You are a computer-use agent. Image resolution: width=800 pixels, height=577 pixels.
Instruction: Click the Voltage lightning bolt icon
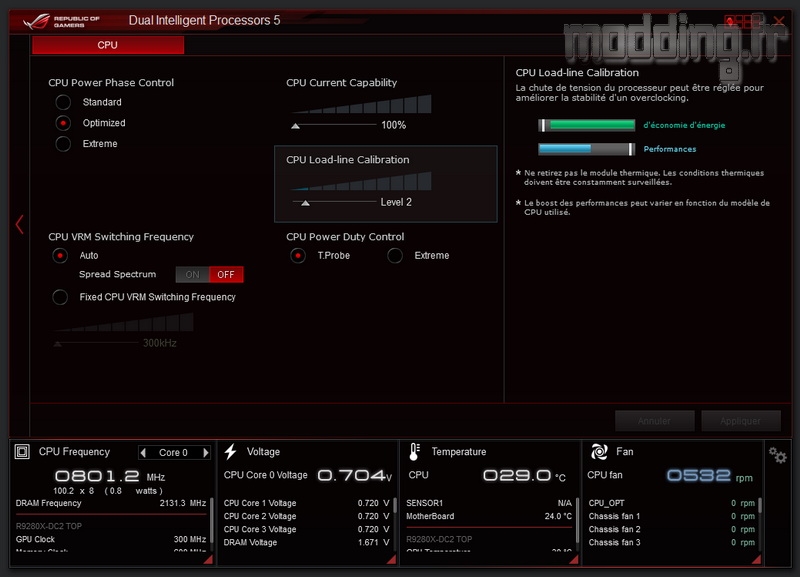[231, 451]
